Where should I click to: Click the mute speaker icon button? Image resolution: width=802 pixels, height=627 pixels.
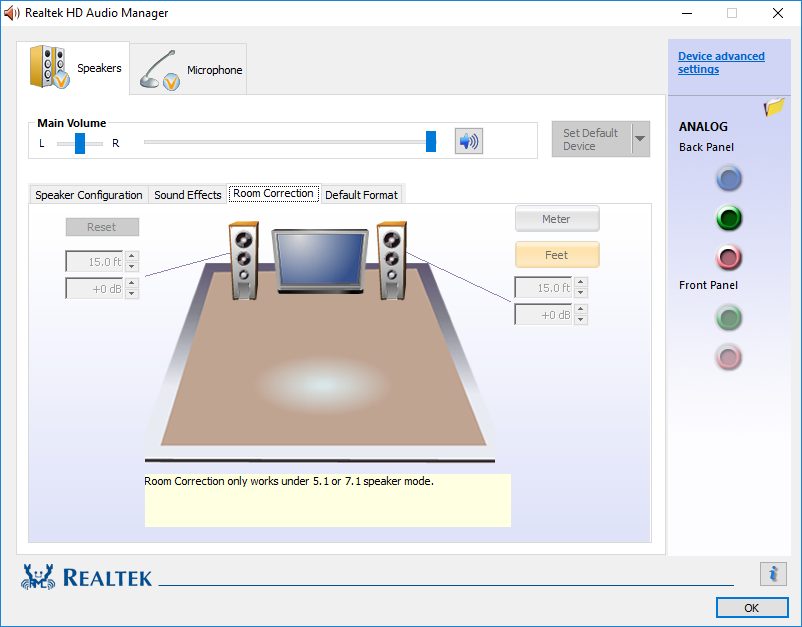pyautogui.click(x=469, y=141)
